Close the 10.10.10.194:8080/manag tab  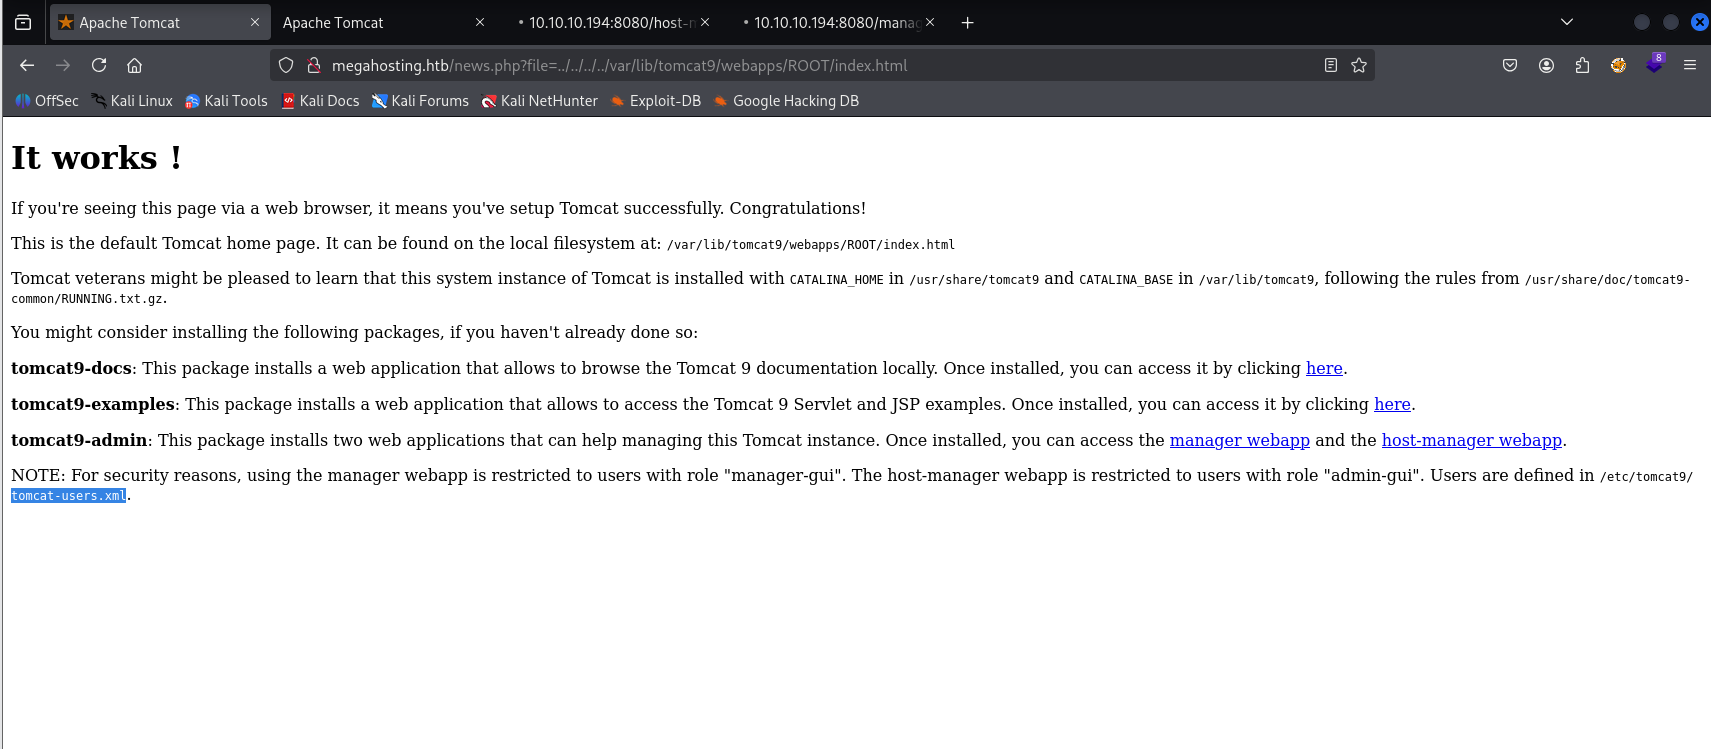pyautogui.click(x=930, y=22)
